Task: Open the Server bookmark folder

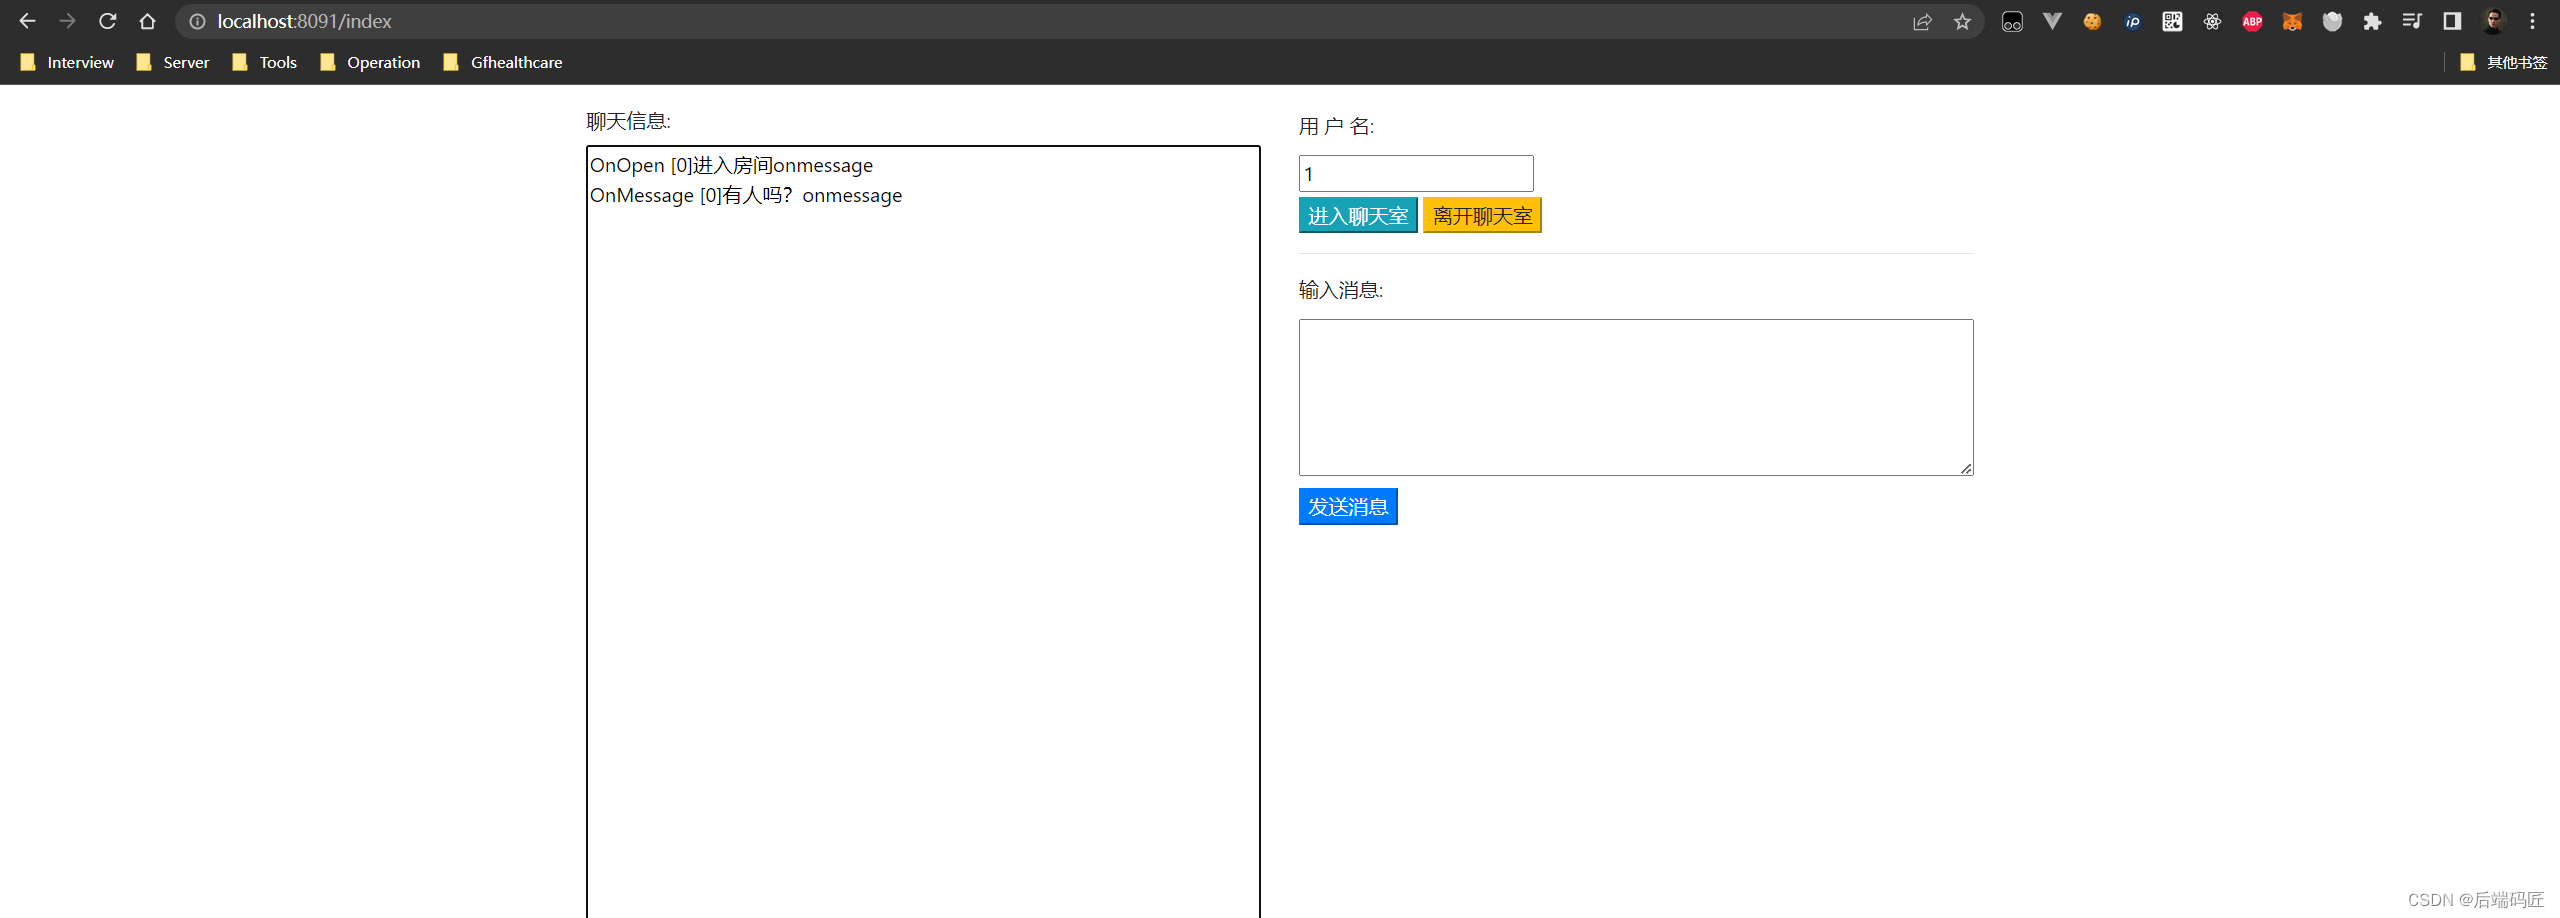Action: (x=172, y=62)
